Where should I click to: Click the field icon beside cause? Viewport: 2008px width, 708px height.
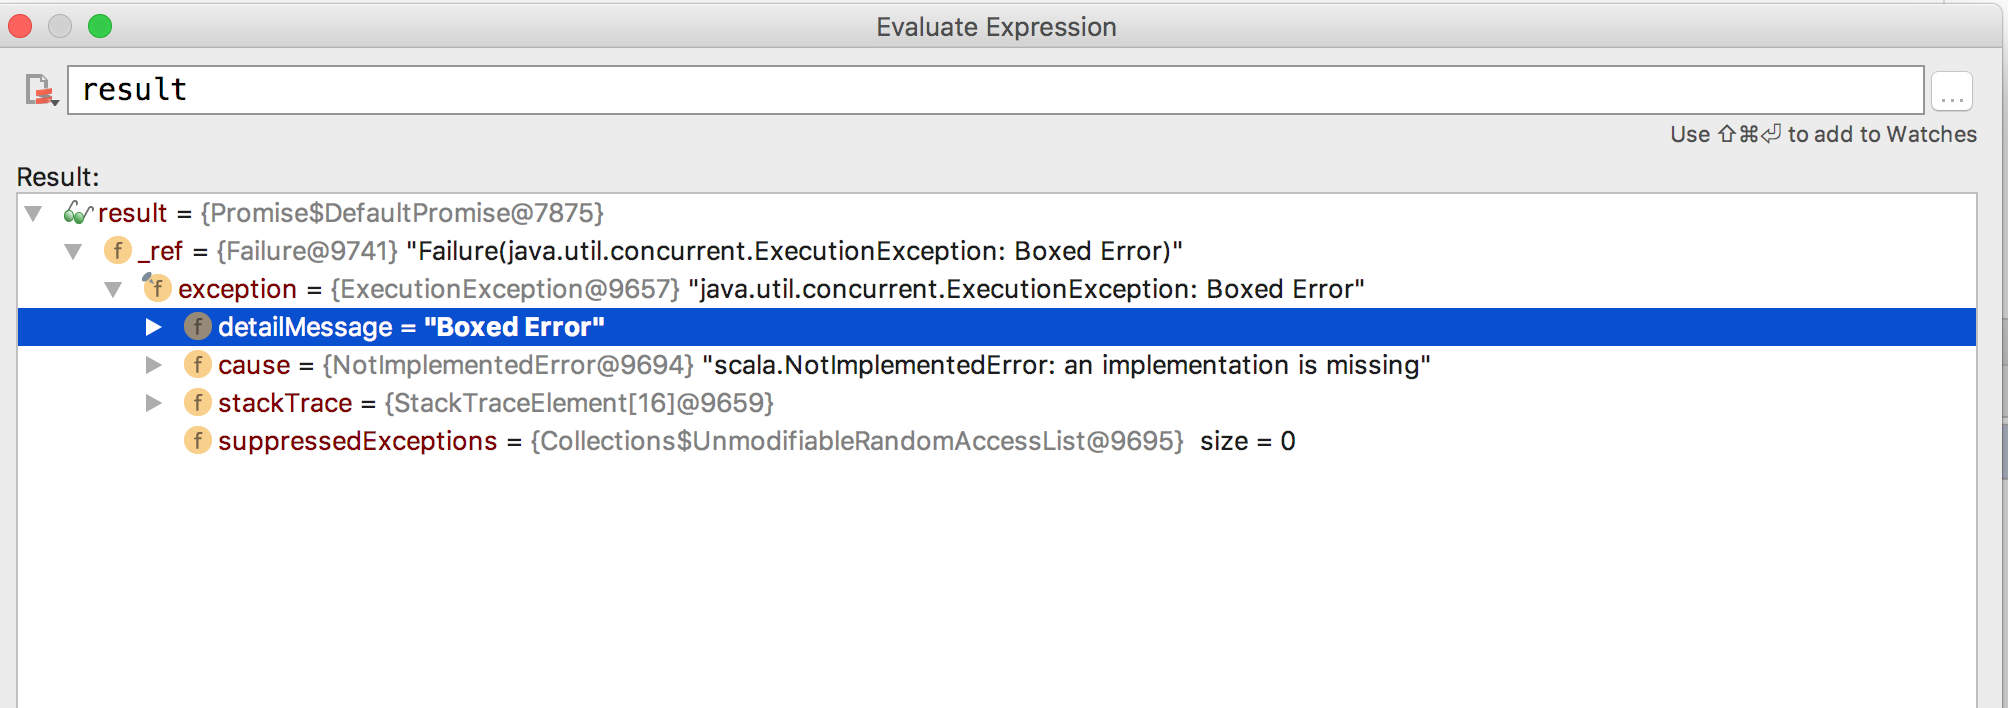pos(198,364)
